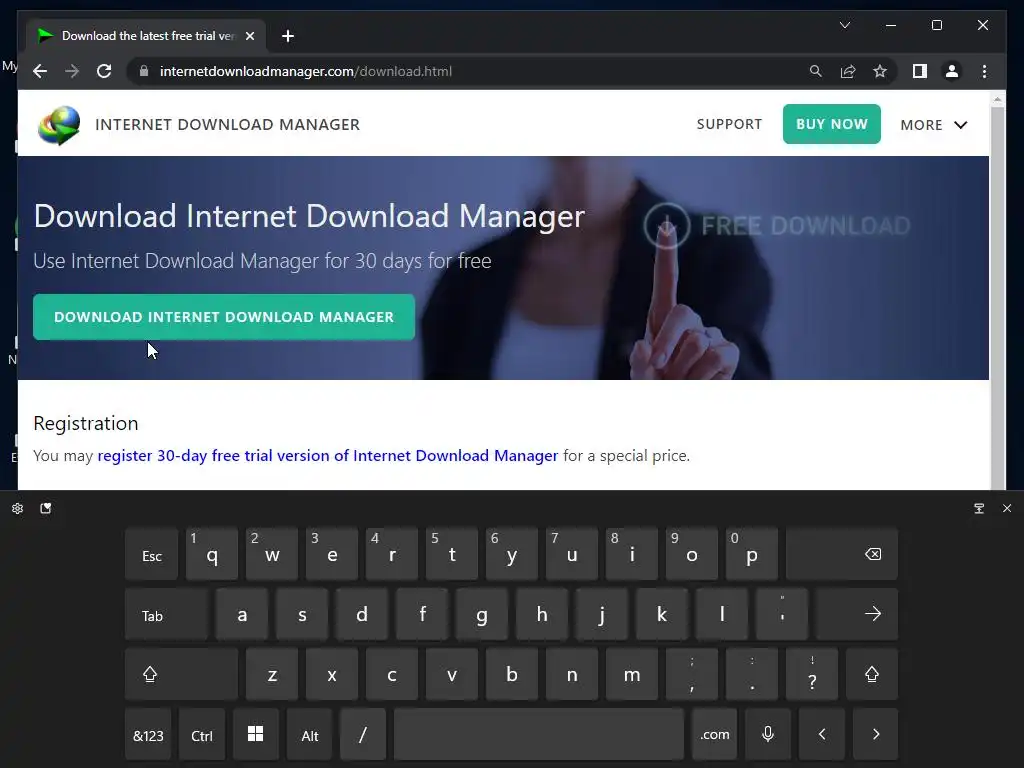Toggle the left Shift key

182,675
